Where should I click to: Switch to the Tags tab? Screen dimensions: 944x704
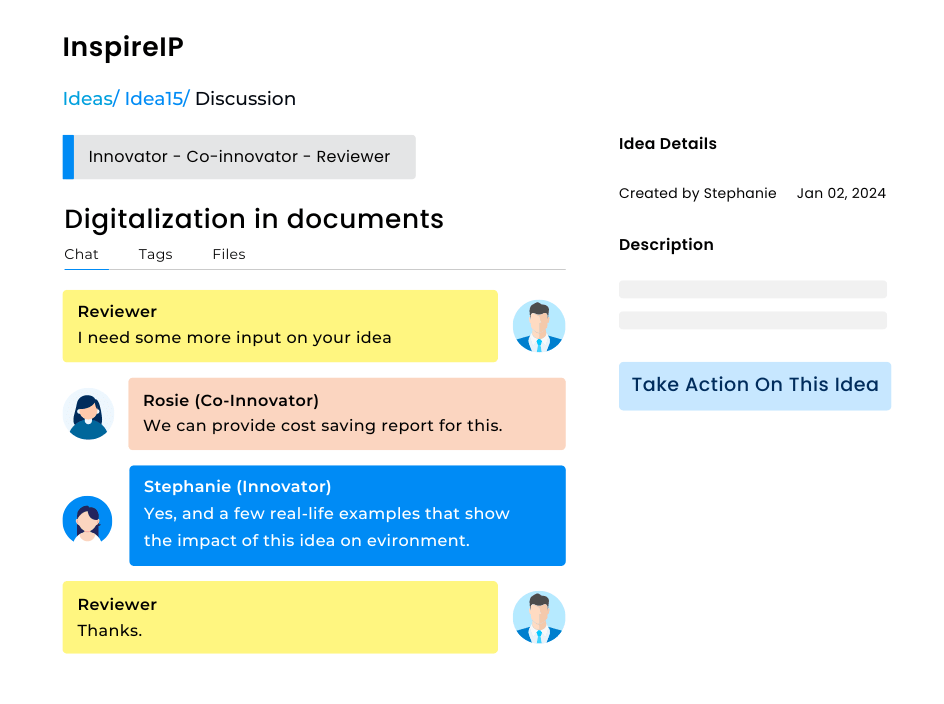coord(155,254)
